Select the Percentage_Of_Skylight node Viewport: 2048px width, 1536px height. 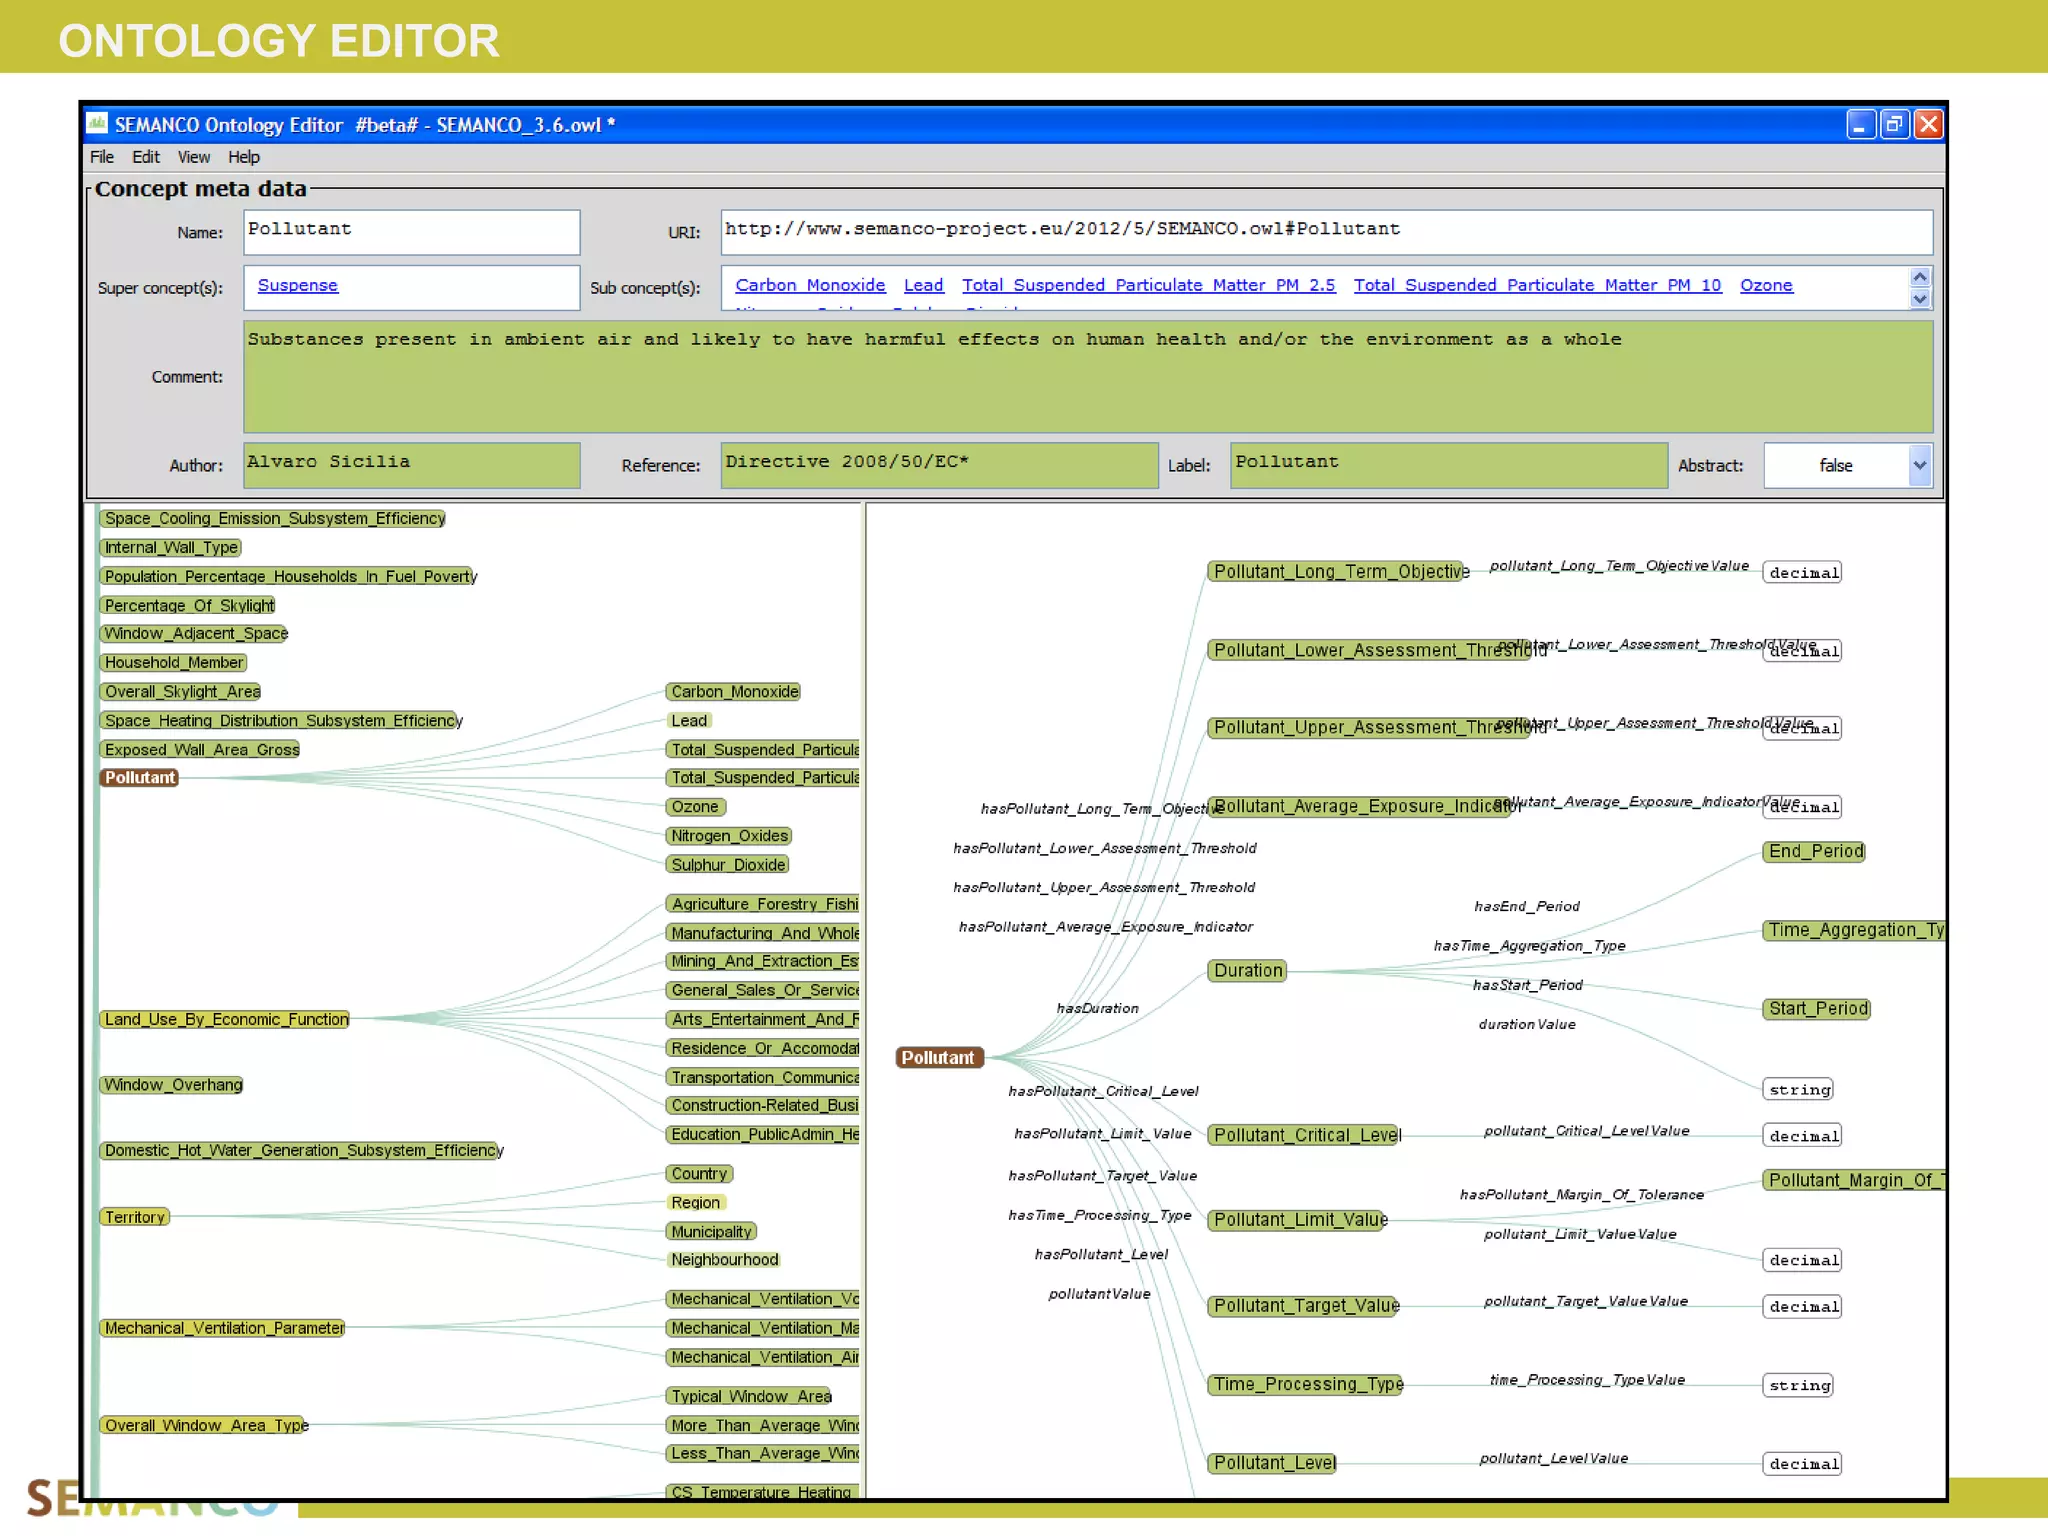coord(188,605)
